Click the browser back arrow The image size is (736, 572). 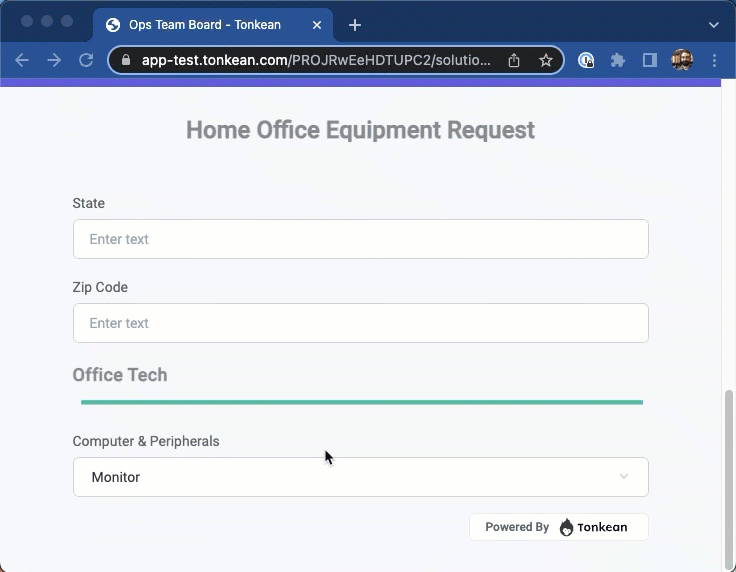(x=22, y=60)
